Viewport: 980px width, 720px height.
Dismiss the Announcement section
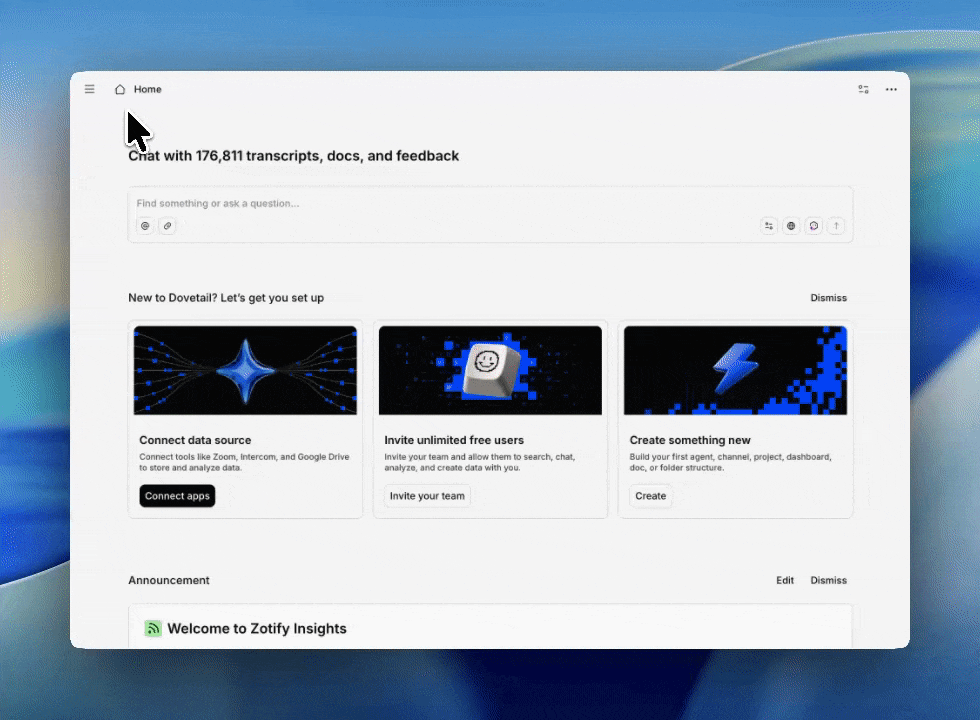tap(828, 580)
